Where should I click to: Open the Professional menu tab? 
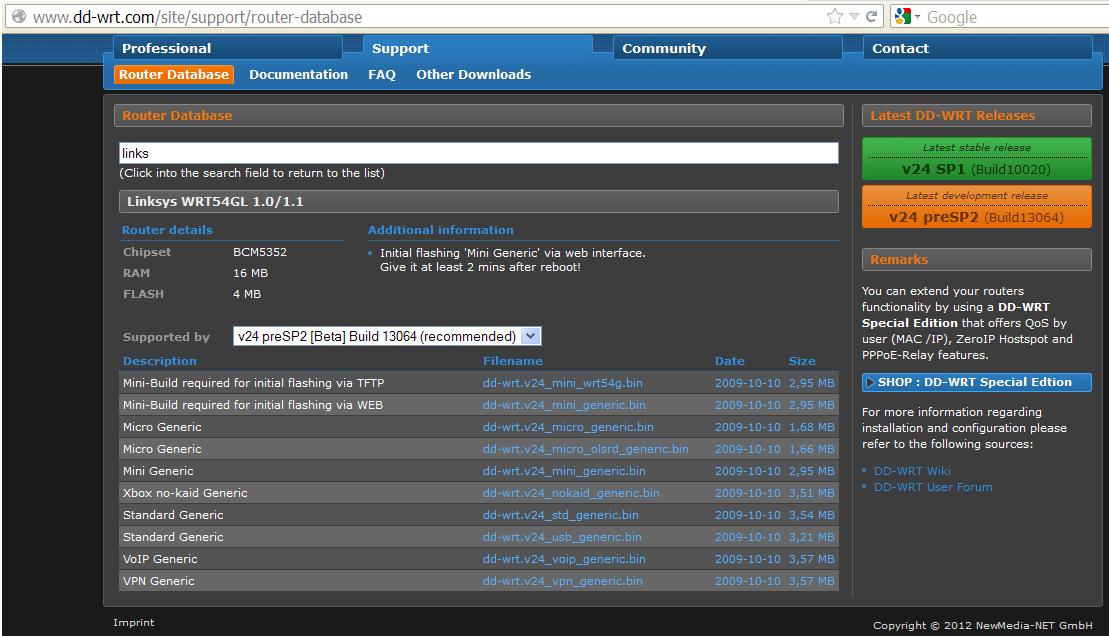point(228,48)
